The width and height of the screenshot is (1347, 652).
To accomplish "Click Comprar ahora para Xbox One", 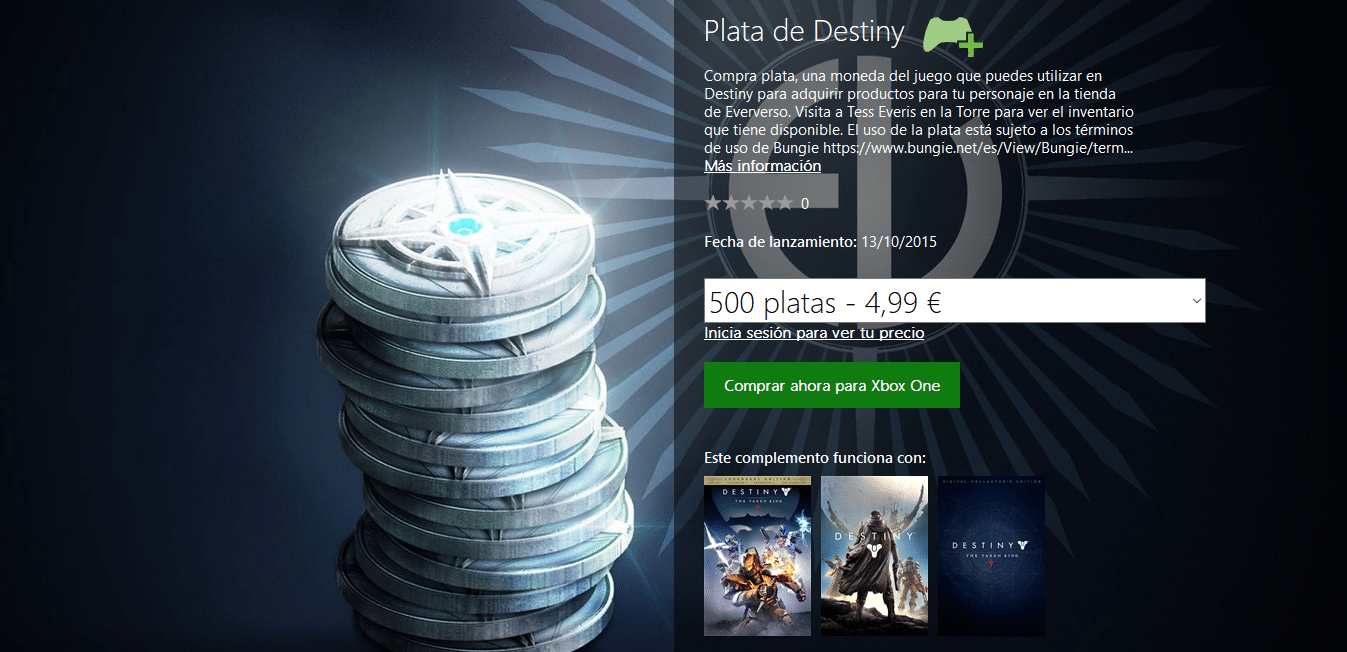I will tap(832, 385).
